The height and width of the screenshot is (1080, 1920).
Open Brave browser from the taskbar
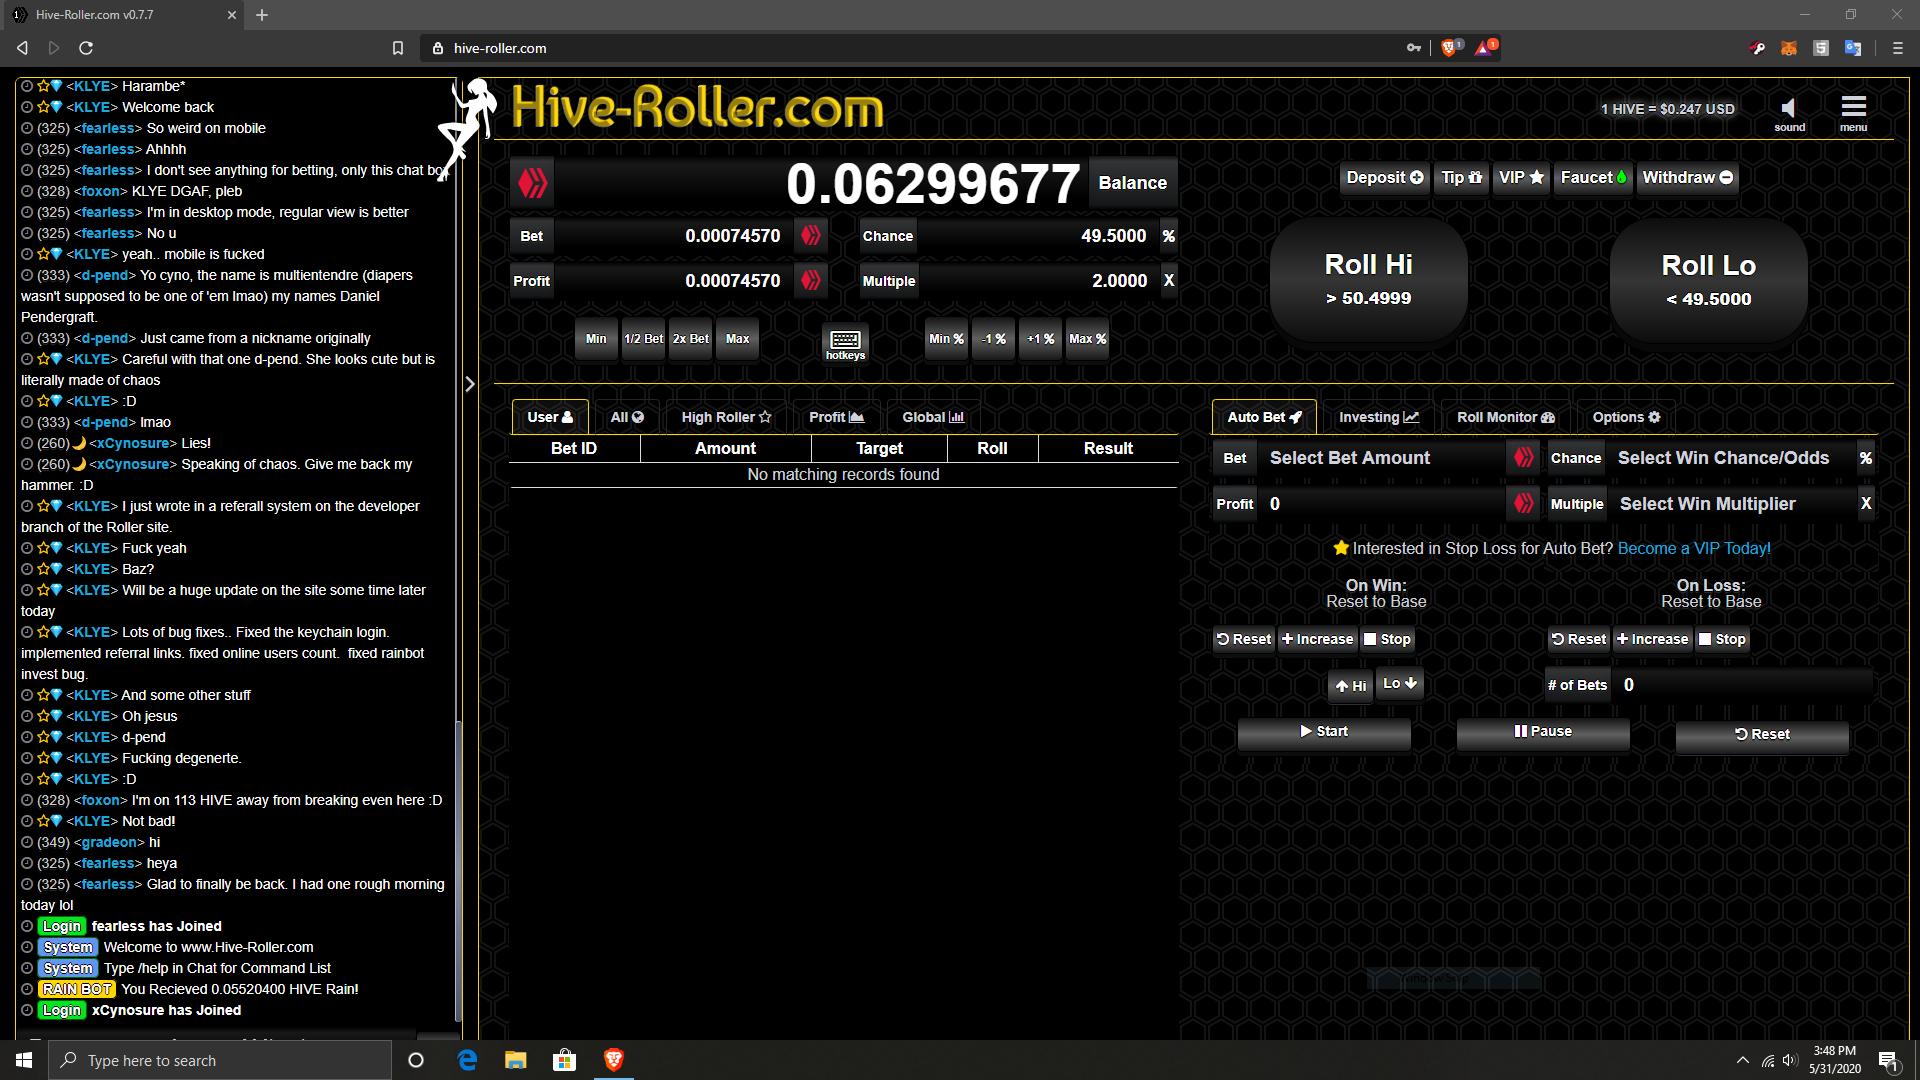click(614, 1060)
